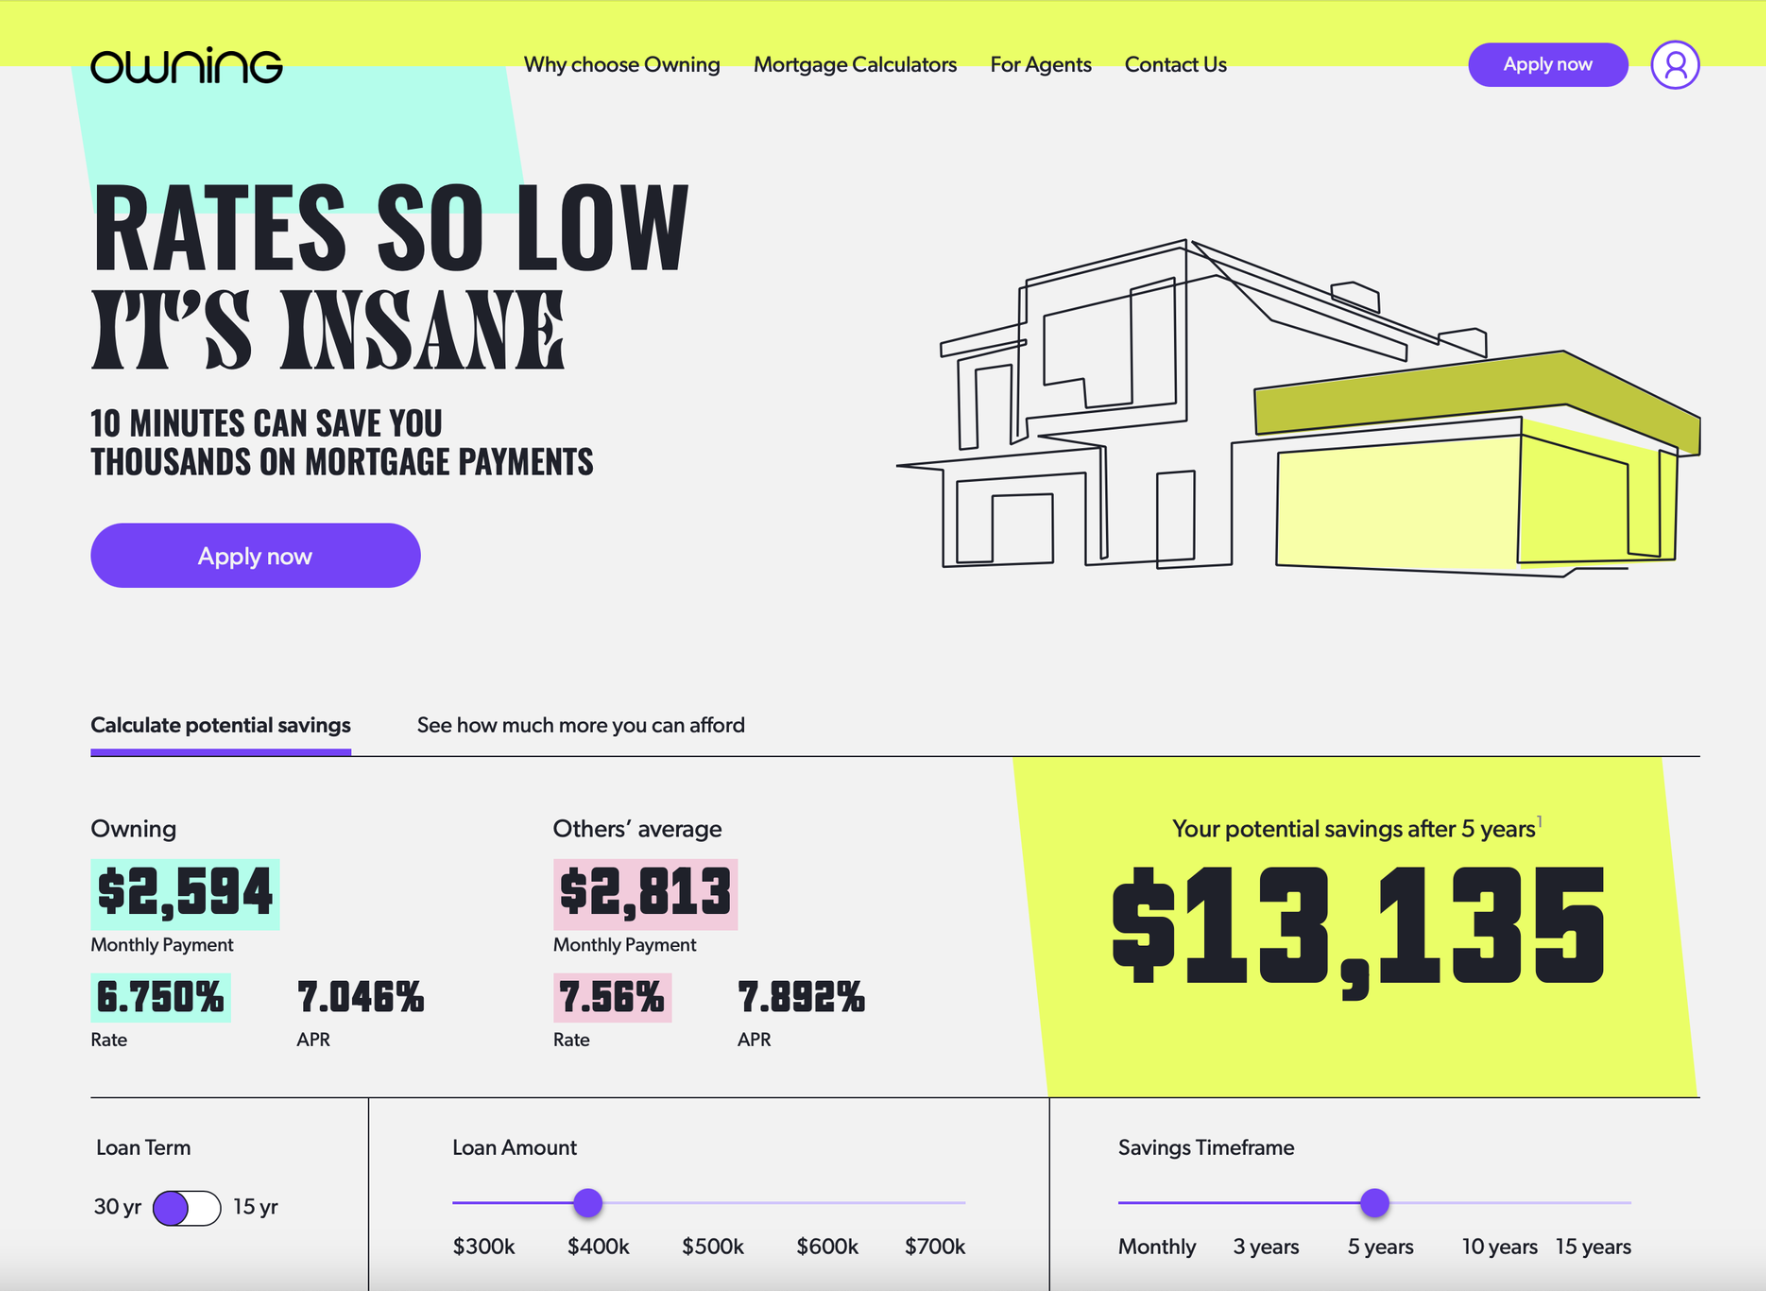Click the 15 yr loan term label
The image size is (1766, 1292).
256,1207
